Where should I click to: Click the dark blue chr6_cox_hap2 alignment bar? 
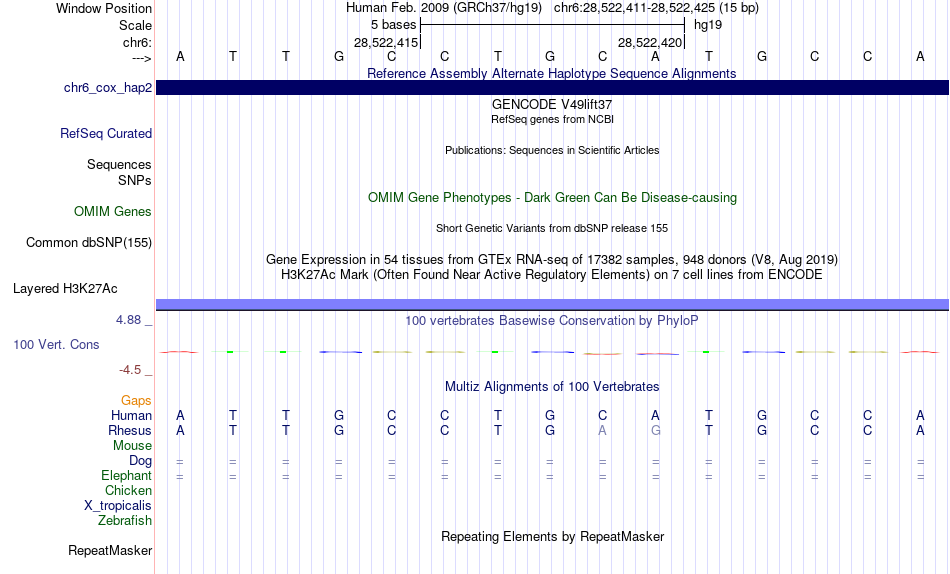coord(552,87)
